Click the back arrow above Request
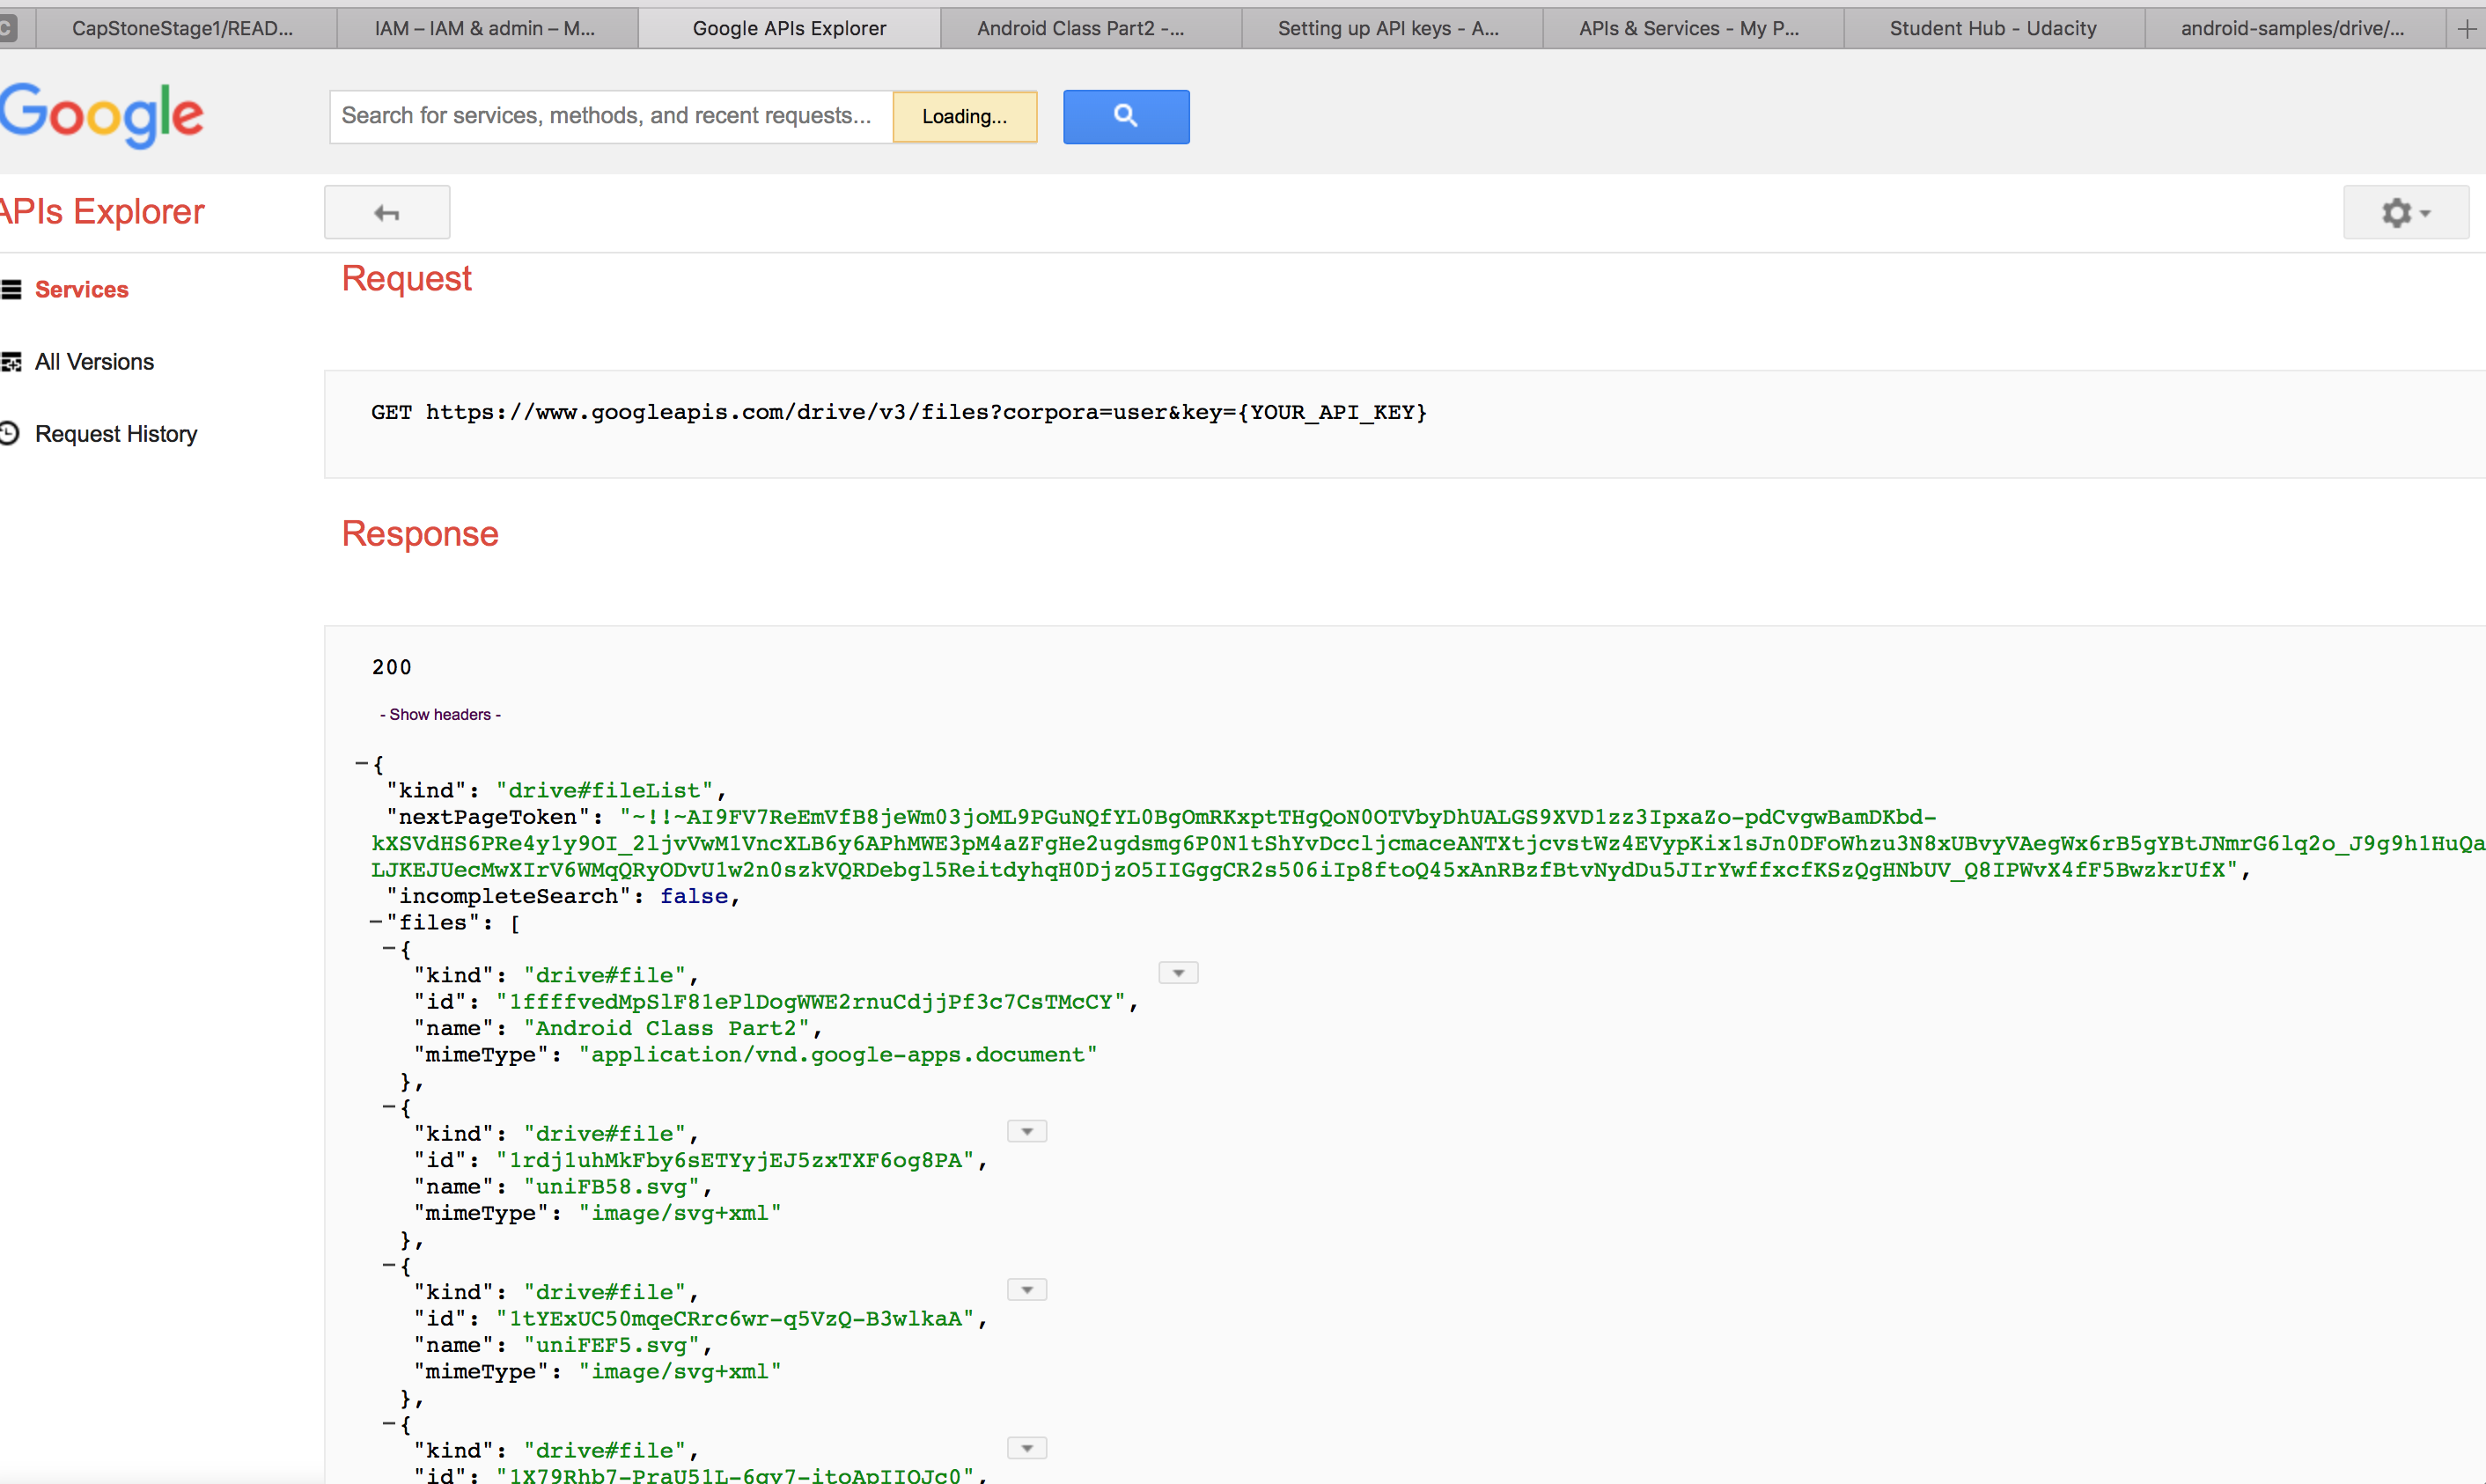Viewport: 2486px width, 1484px height. pos(387,212)
